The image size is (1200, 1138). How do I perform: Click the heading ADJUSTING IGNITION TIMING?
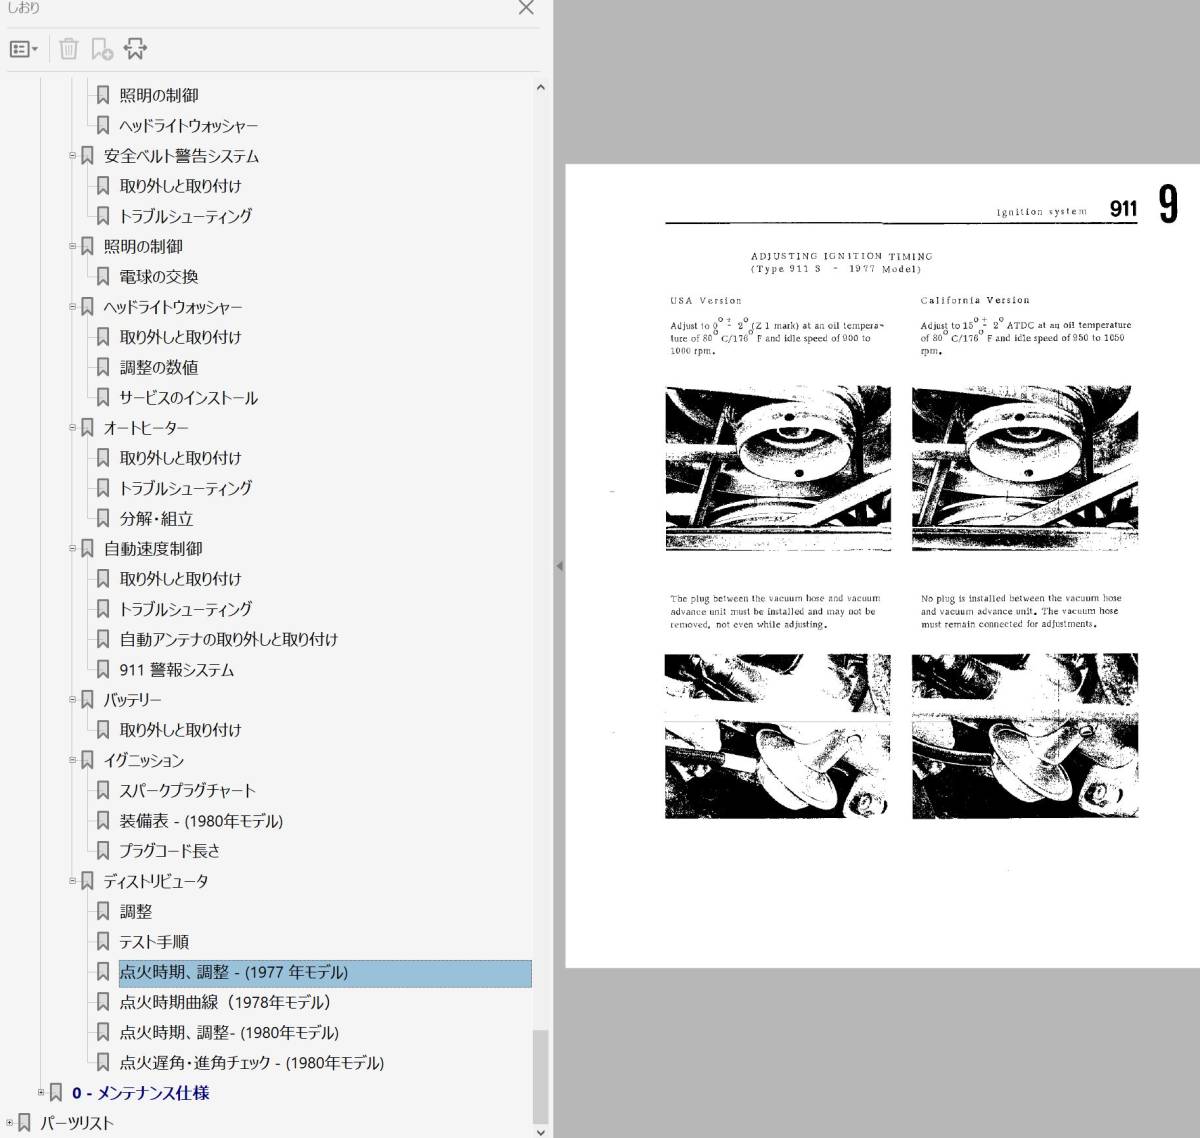[x=841, y=256]
